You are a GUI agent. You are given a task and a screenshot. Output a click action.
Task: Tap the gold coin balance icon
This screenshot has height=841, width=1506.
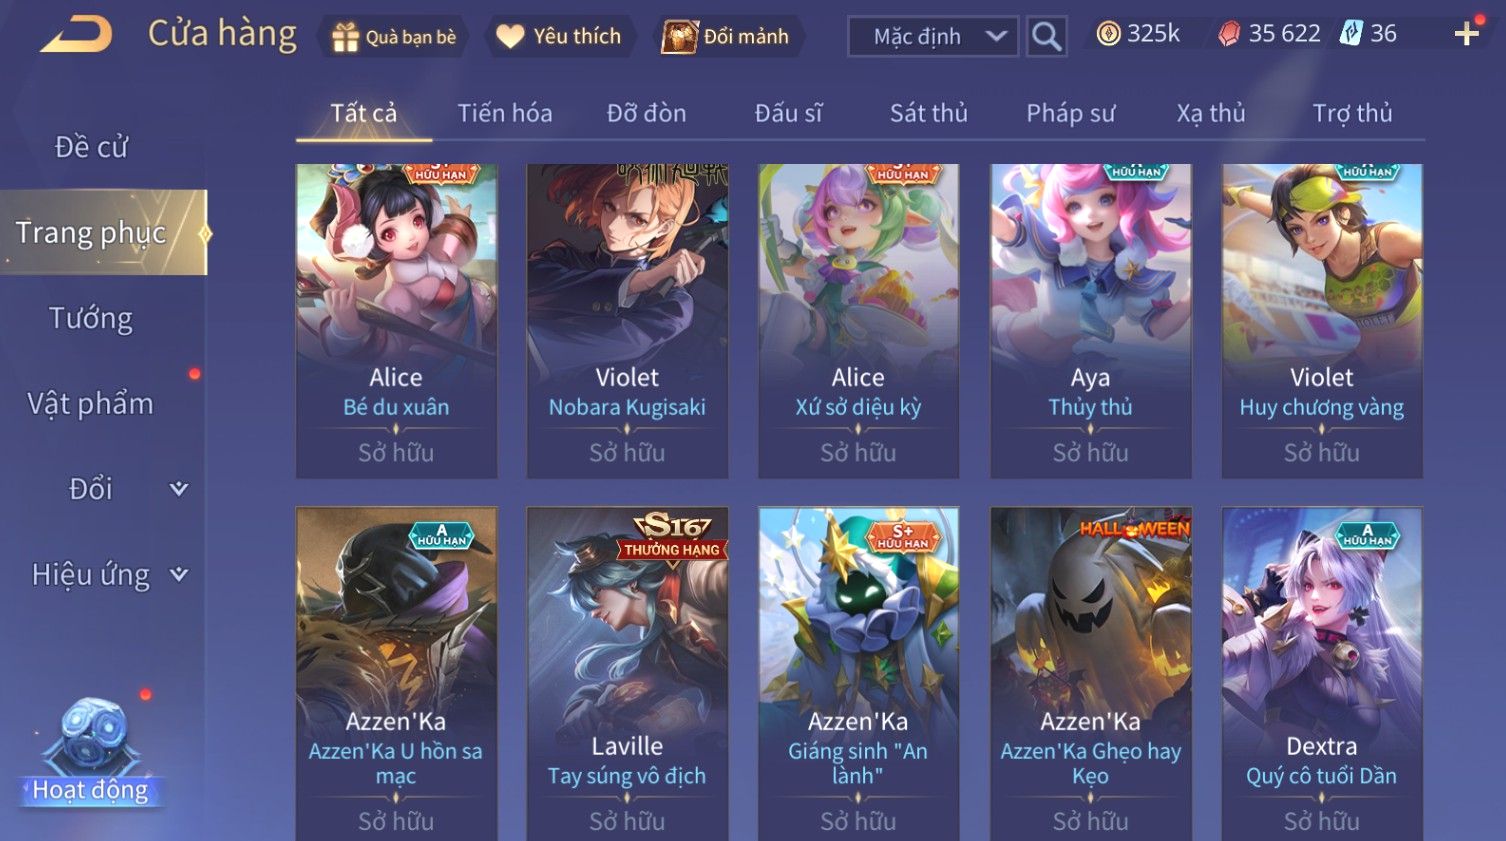tap(1108, 34)
